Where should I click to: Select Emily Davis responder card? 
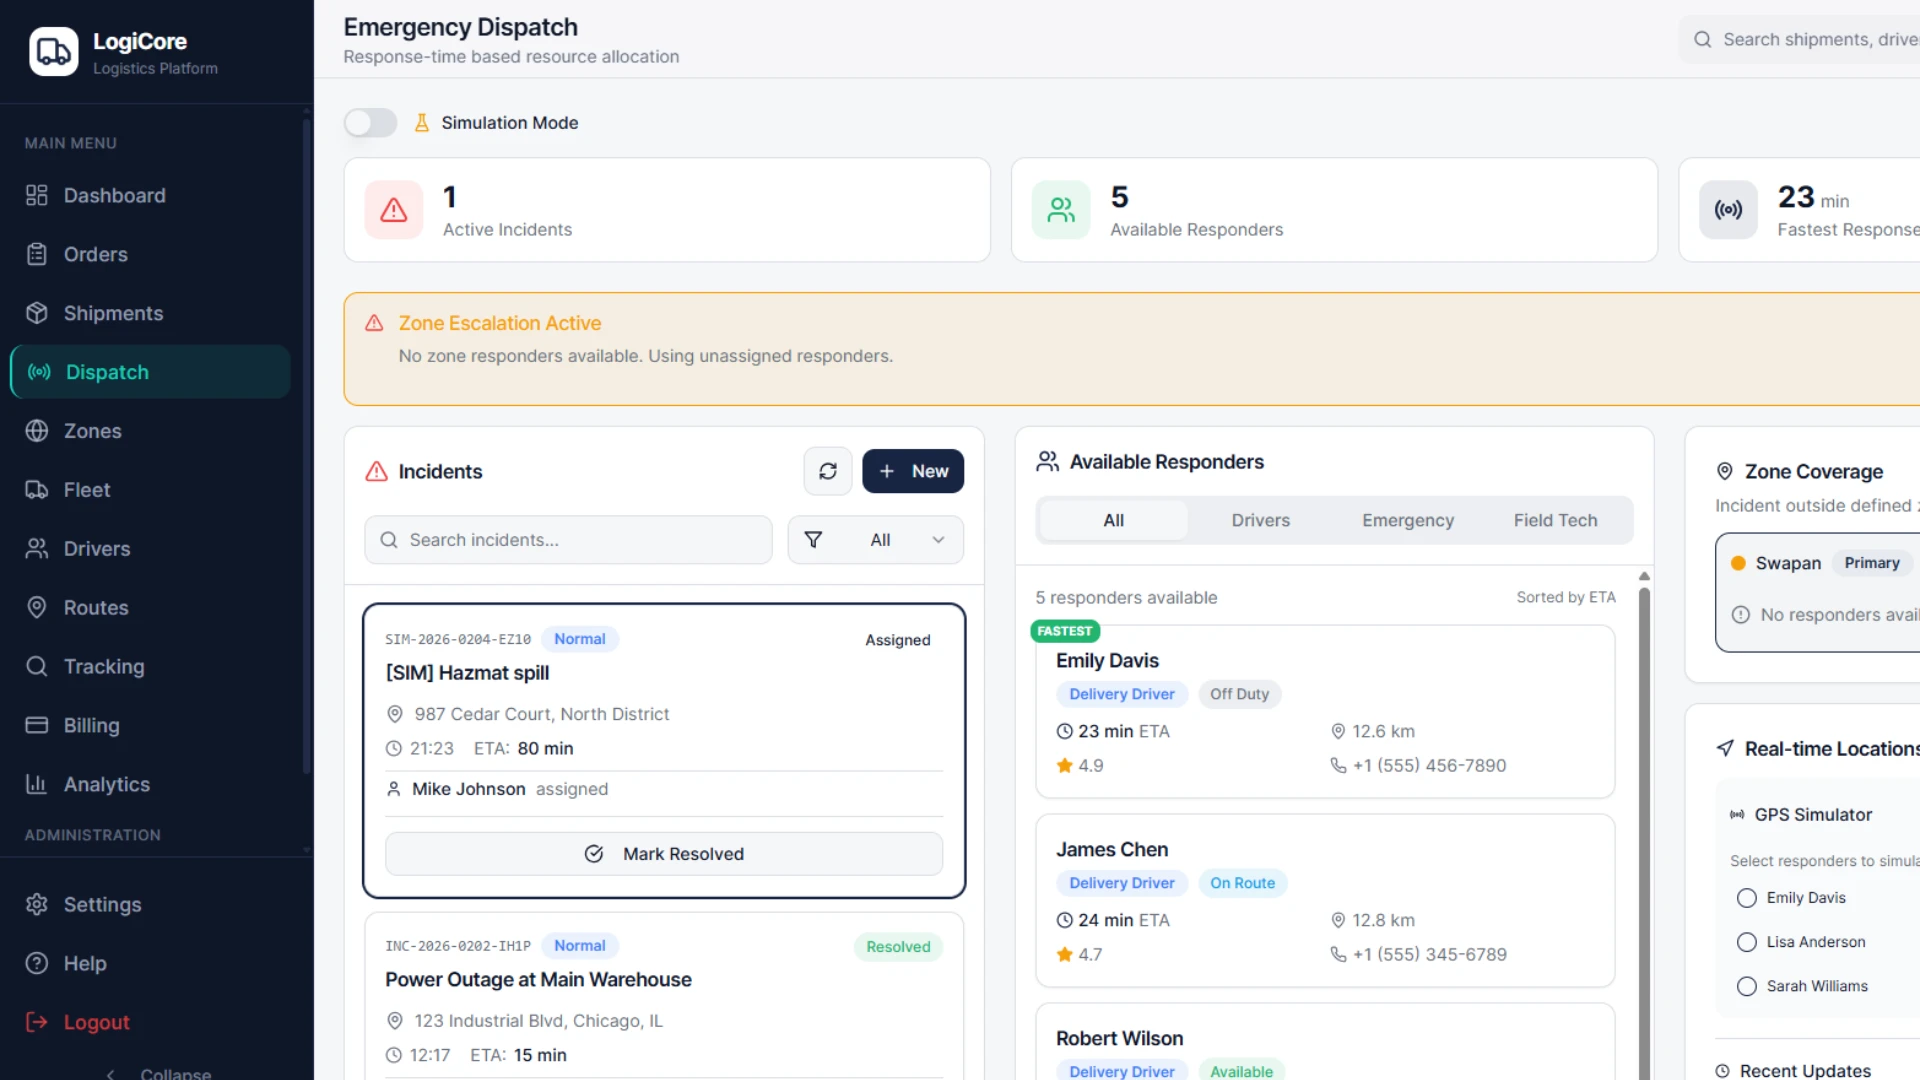tap(1325, 712)
